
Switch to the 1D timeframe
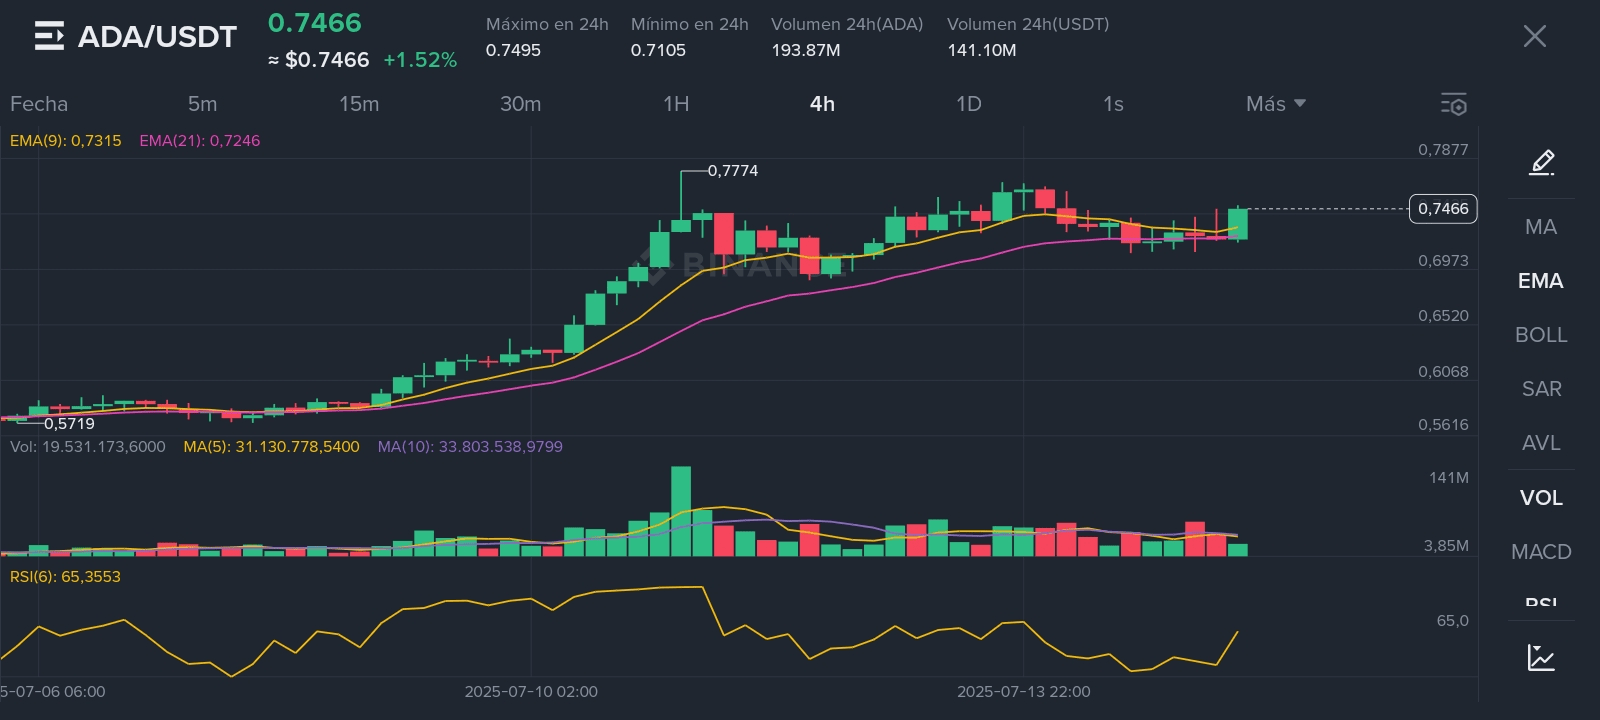click(968, 104)
